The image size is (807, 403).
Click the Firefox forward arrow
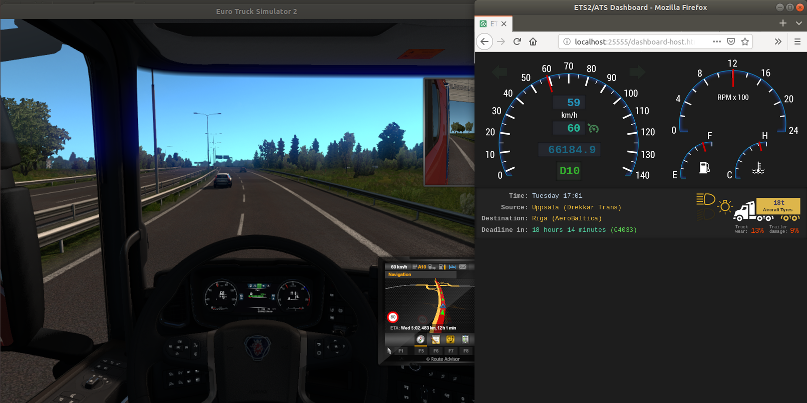501,42
